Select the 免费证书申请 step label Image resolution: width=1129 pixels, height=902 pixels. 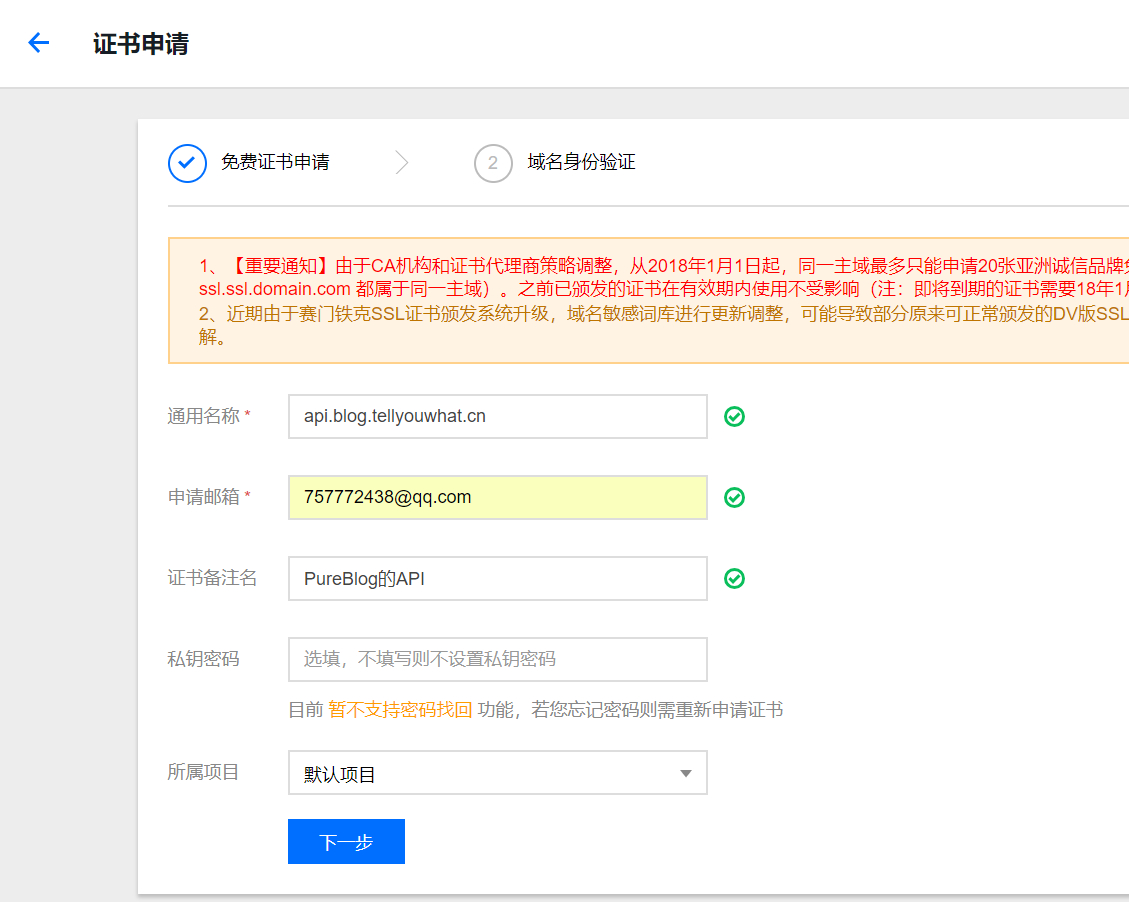(x=275, y=163)
